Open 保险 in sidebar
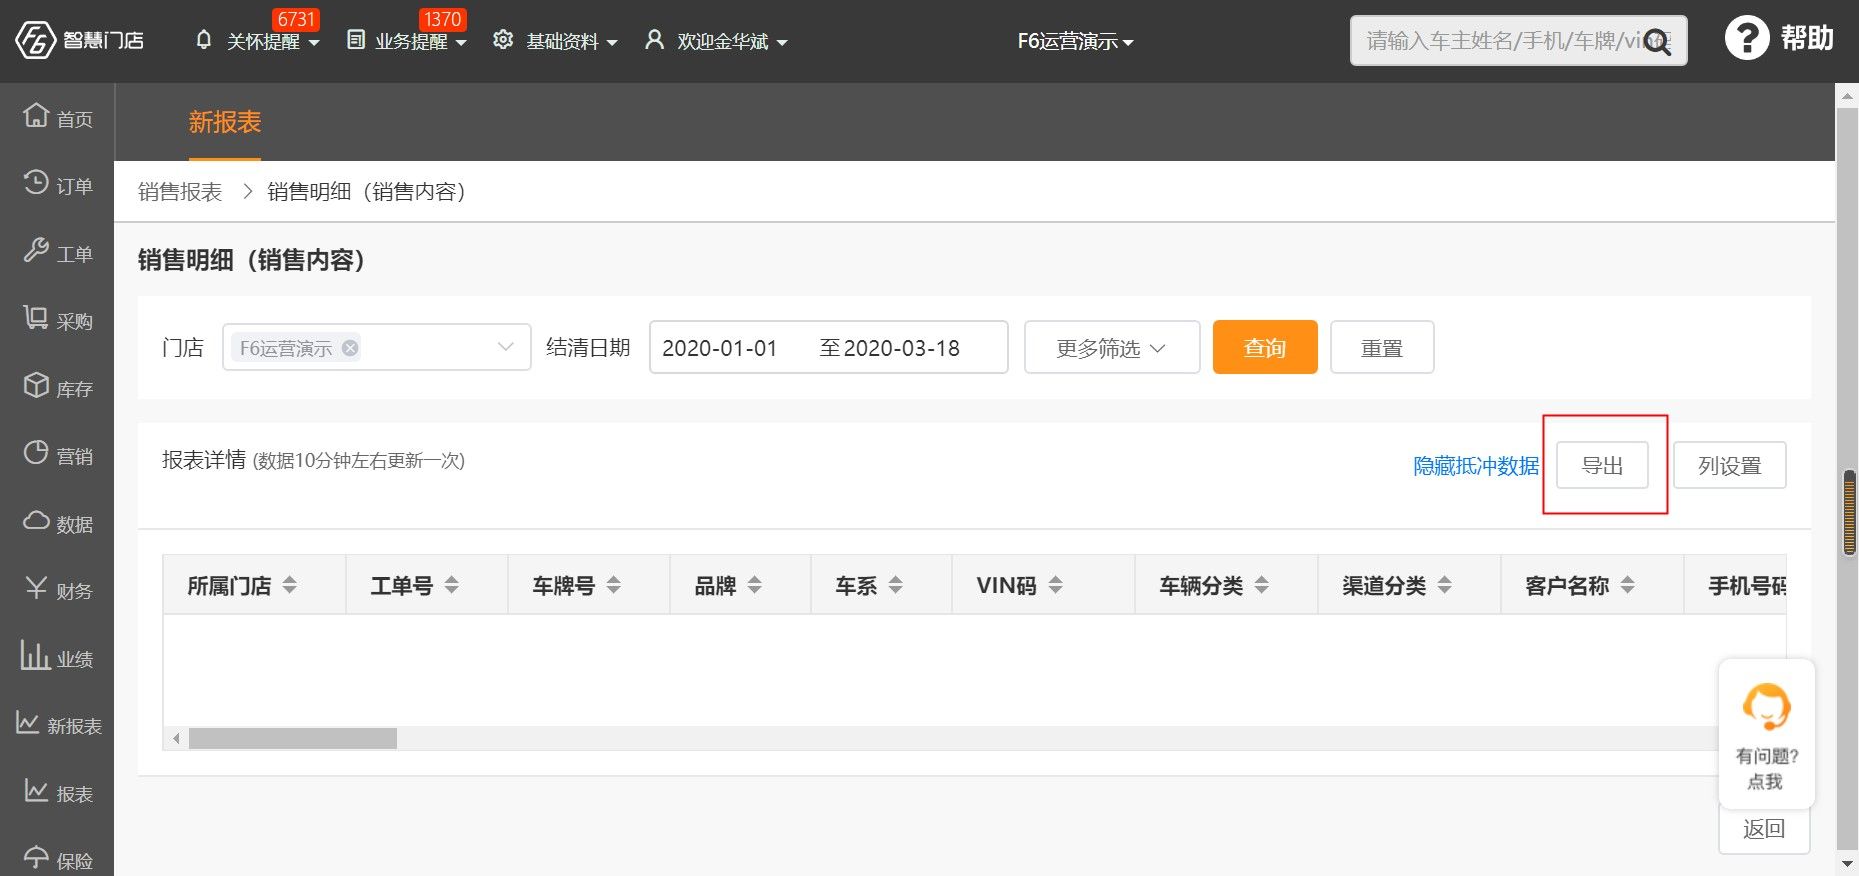Image resolution: width=1859 pixels, height=876 pixels. (x=57, y=859)
